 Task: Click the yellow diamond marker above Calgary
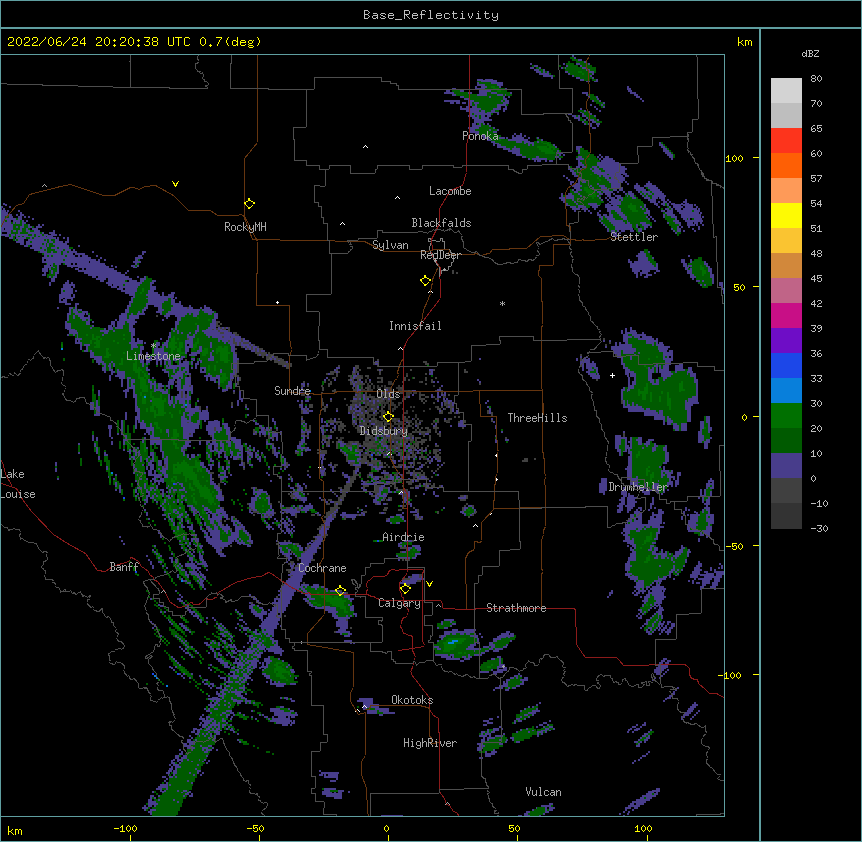pos(405,589)
